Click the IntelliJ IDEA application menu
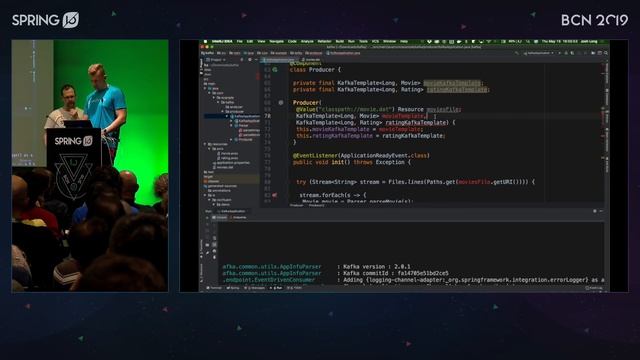The image size is (640, 360). [222, 42]
